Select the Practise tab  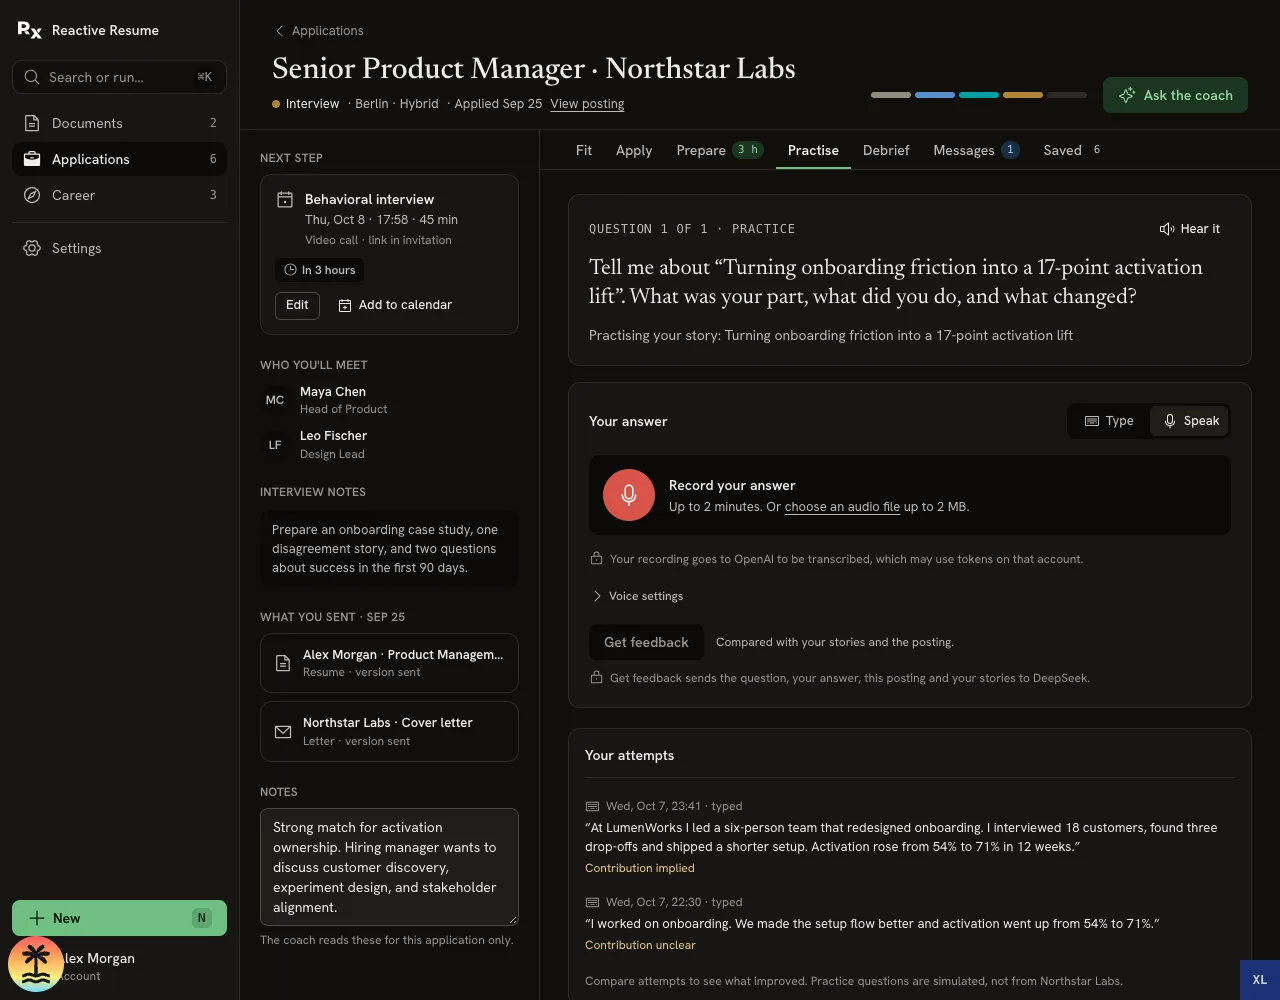tap(813, 150)
